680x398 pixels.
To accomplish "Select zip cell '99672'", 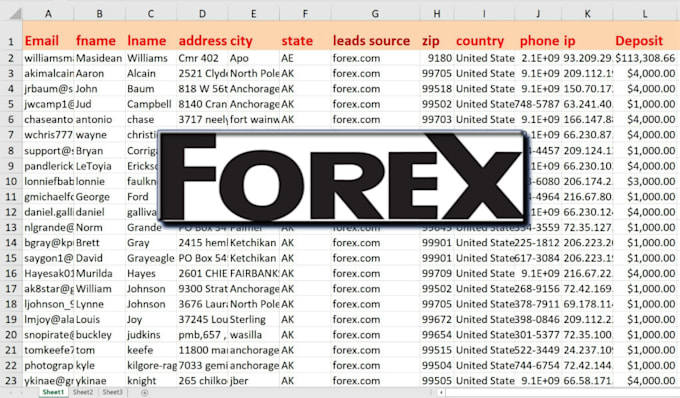I will tap(437, 320).
